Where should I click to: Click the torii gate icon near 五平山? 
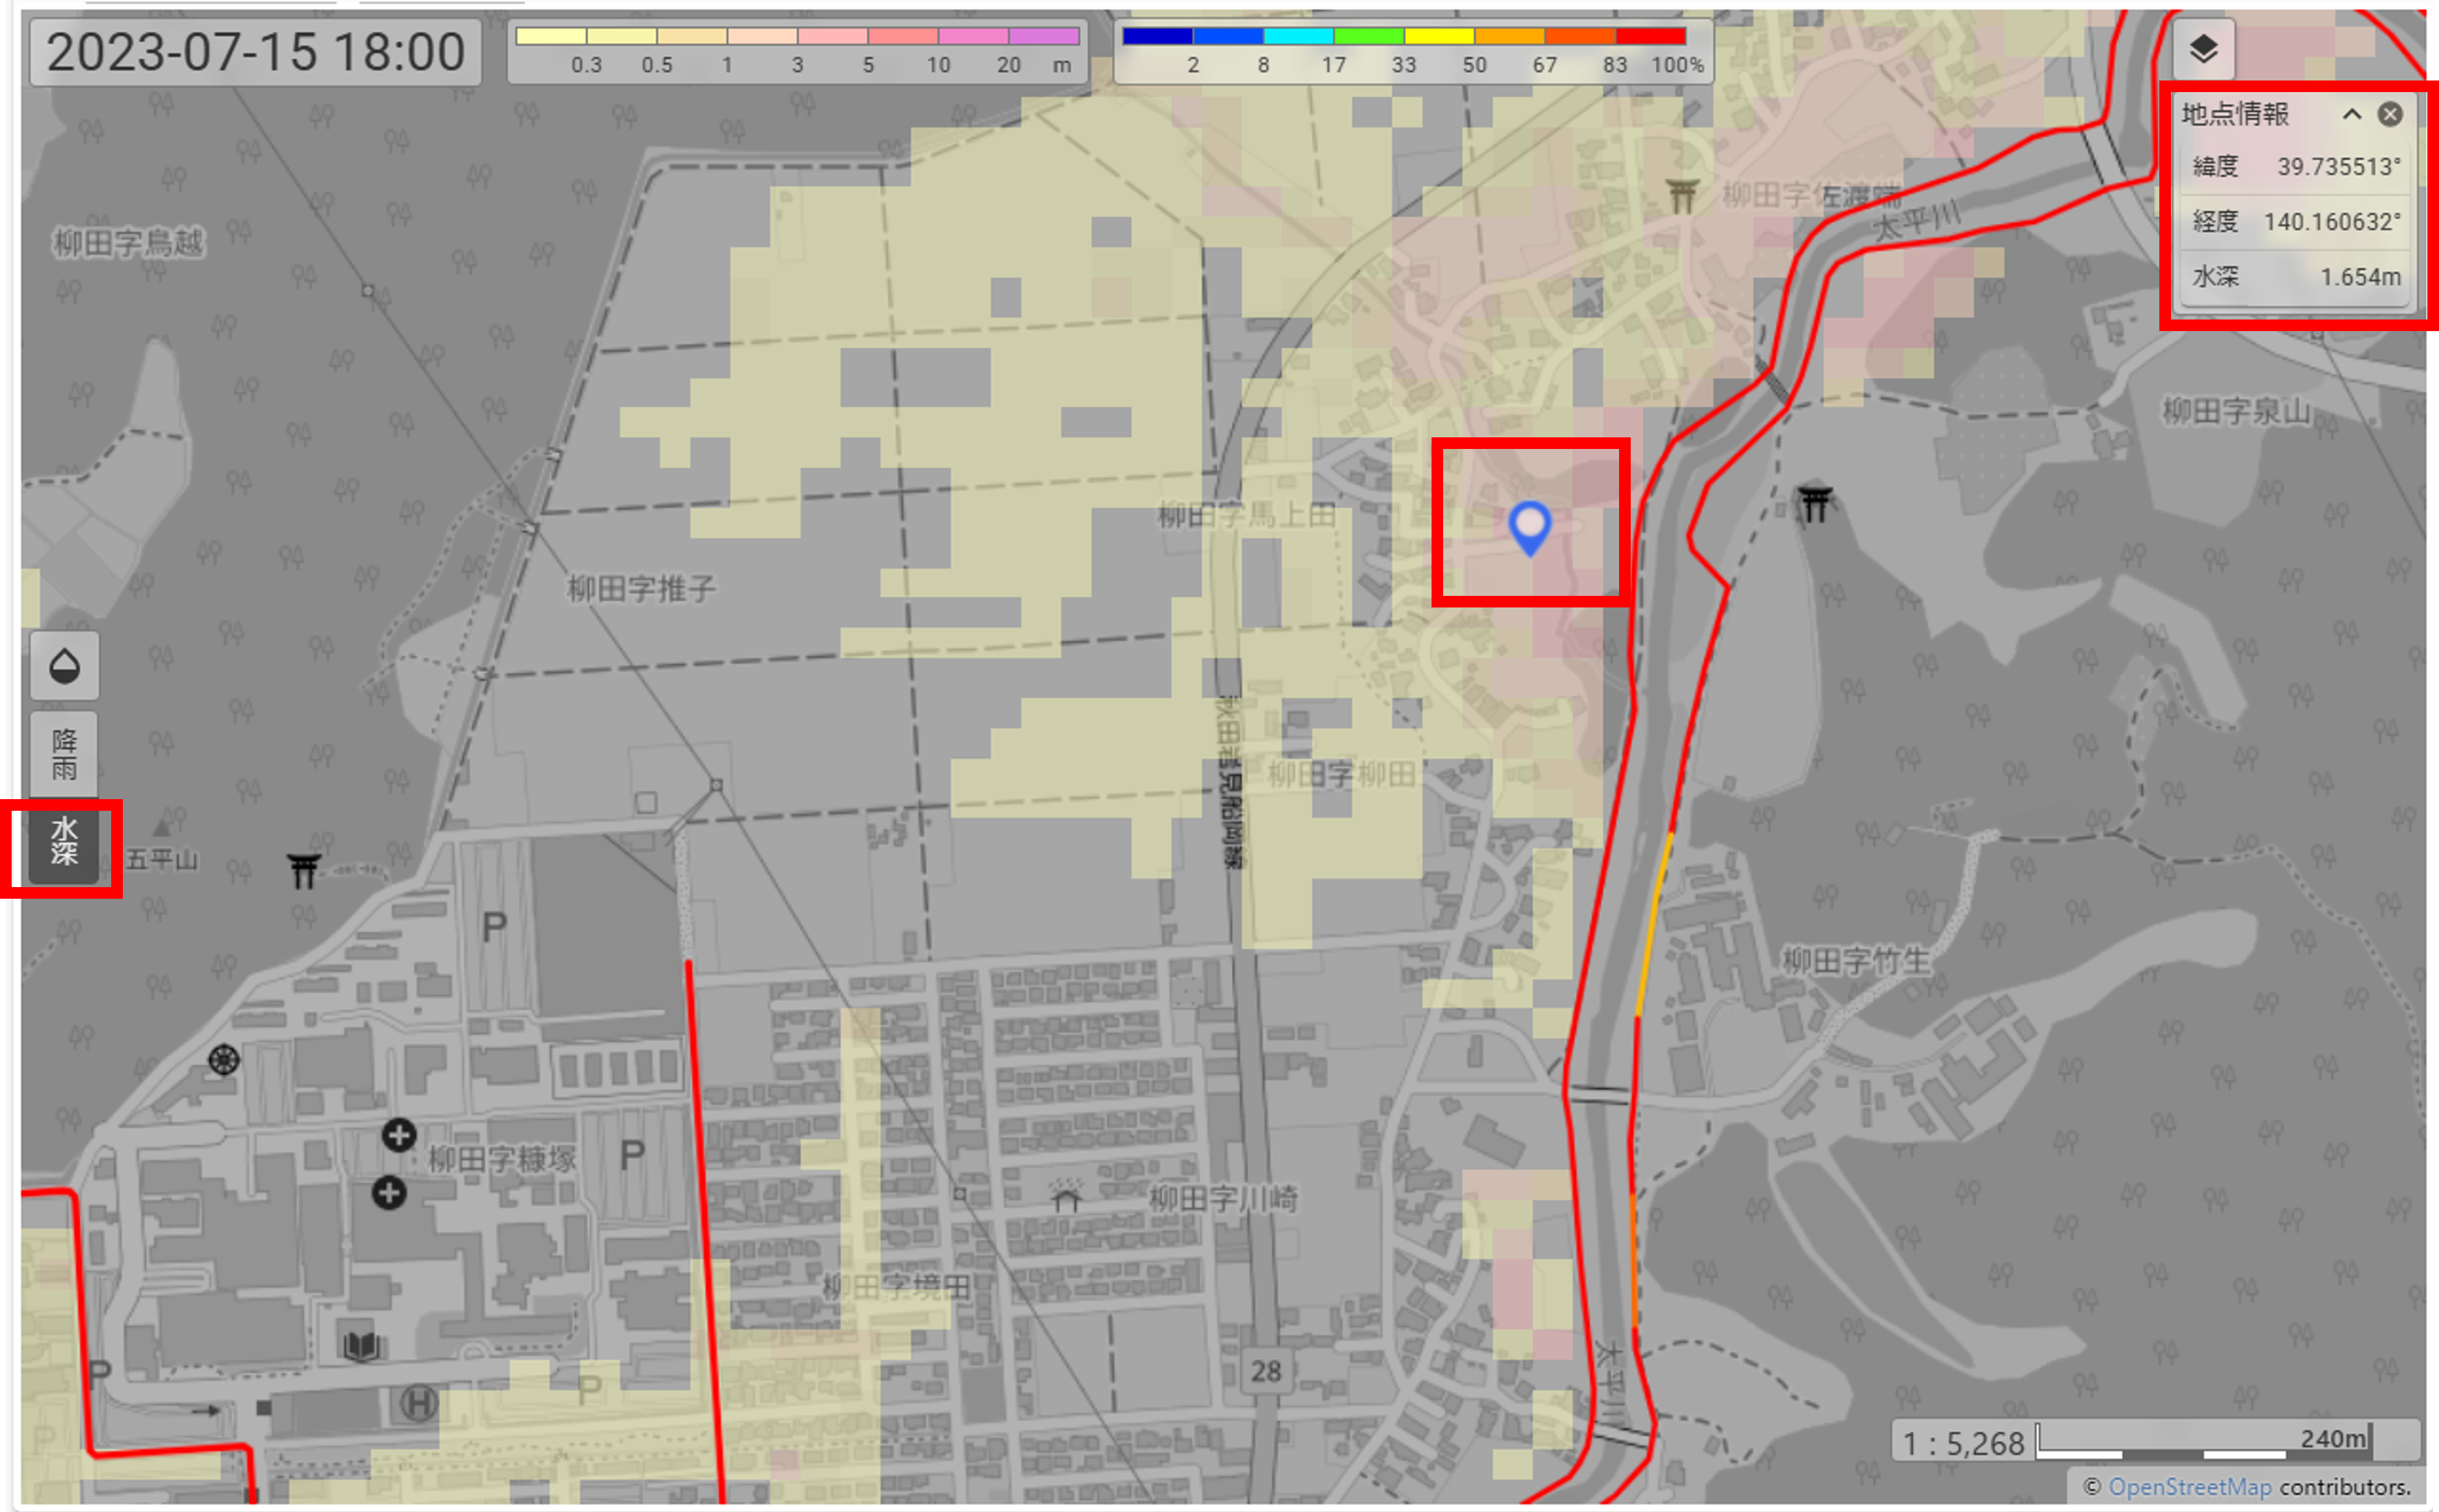click(303, 870)
